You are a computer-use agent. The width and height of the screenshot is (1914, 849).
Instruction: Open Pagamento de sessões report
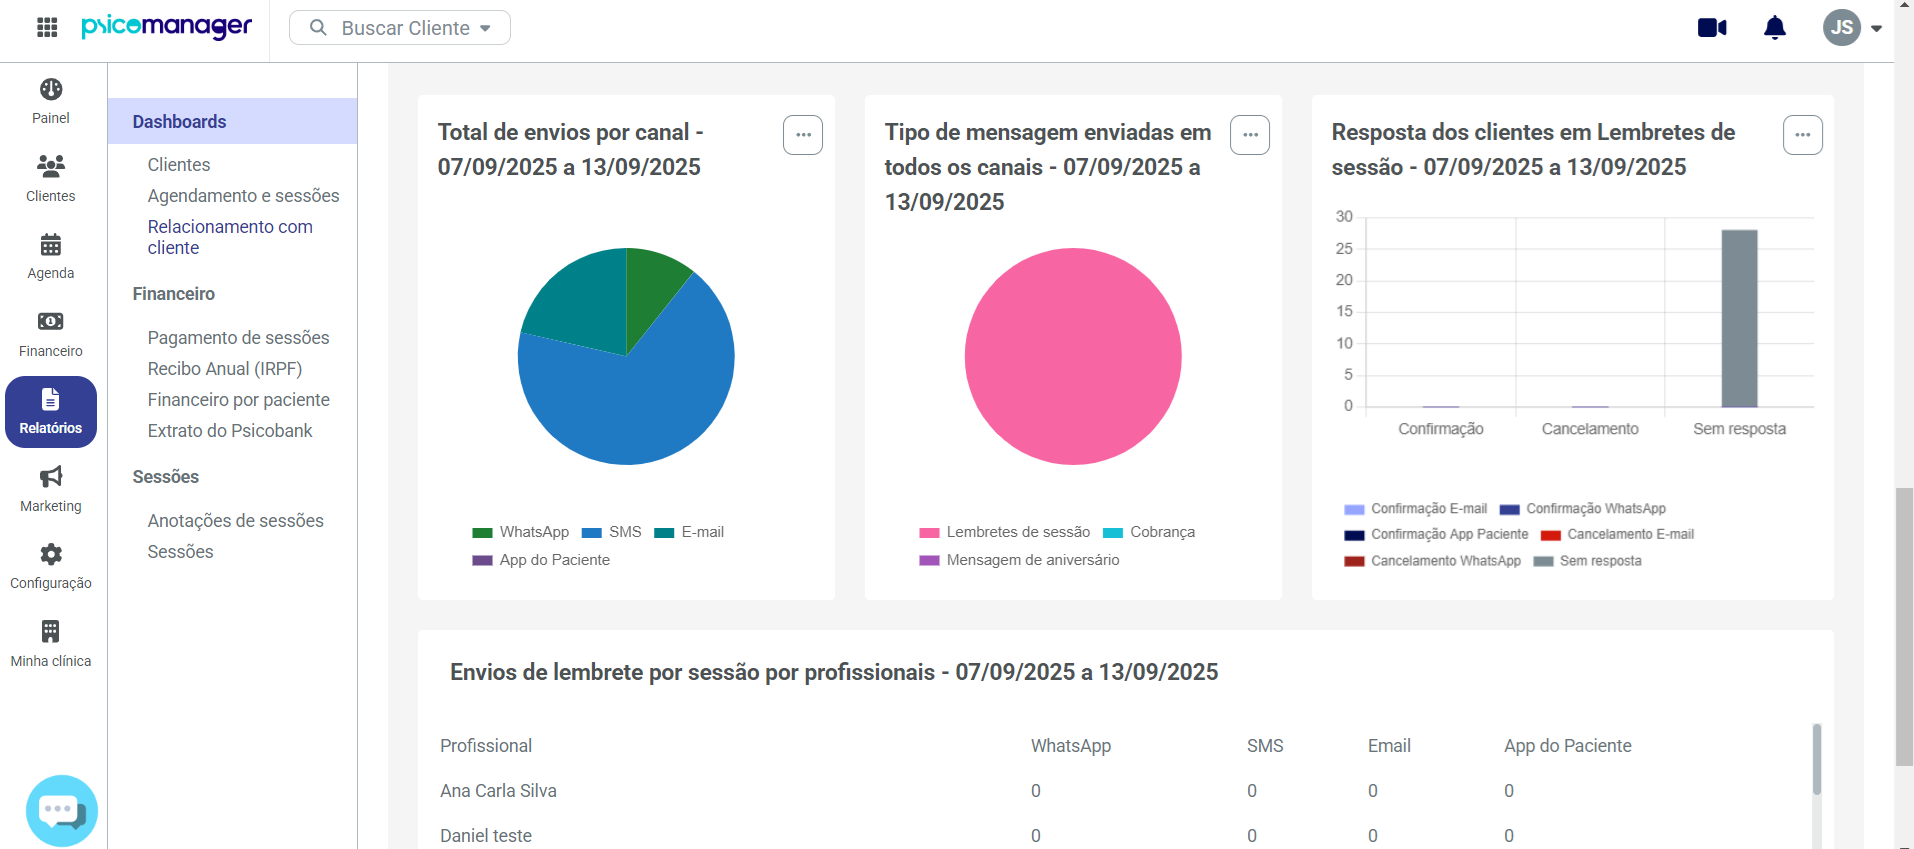(x=239, y=337)
